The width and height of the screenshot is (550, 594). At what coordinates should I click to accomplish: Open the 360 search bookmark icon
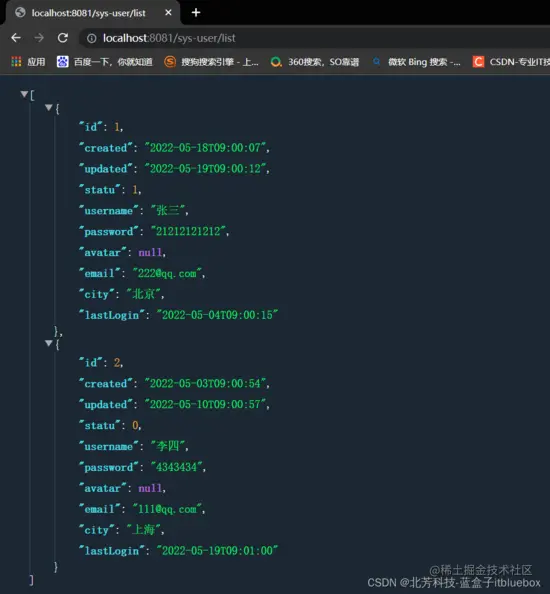pos(276,61)
